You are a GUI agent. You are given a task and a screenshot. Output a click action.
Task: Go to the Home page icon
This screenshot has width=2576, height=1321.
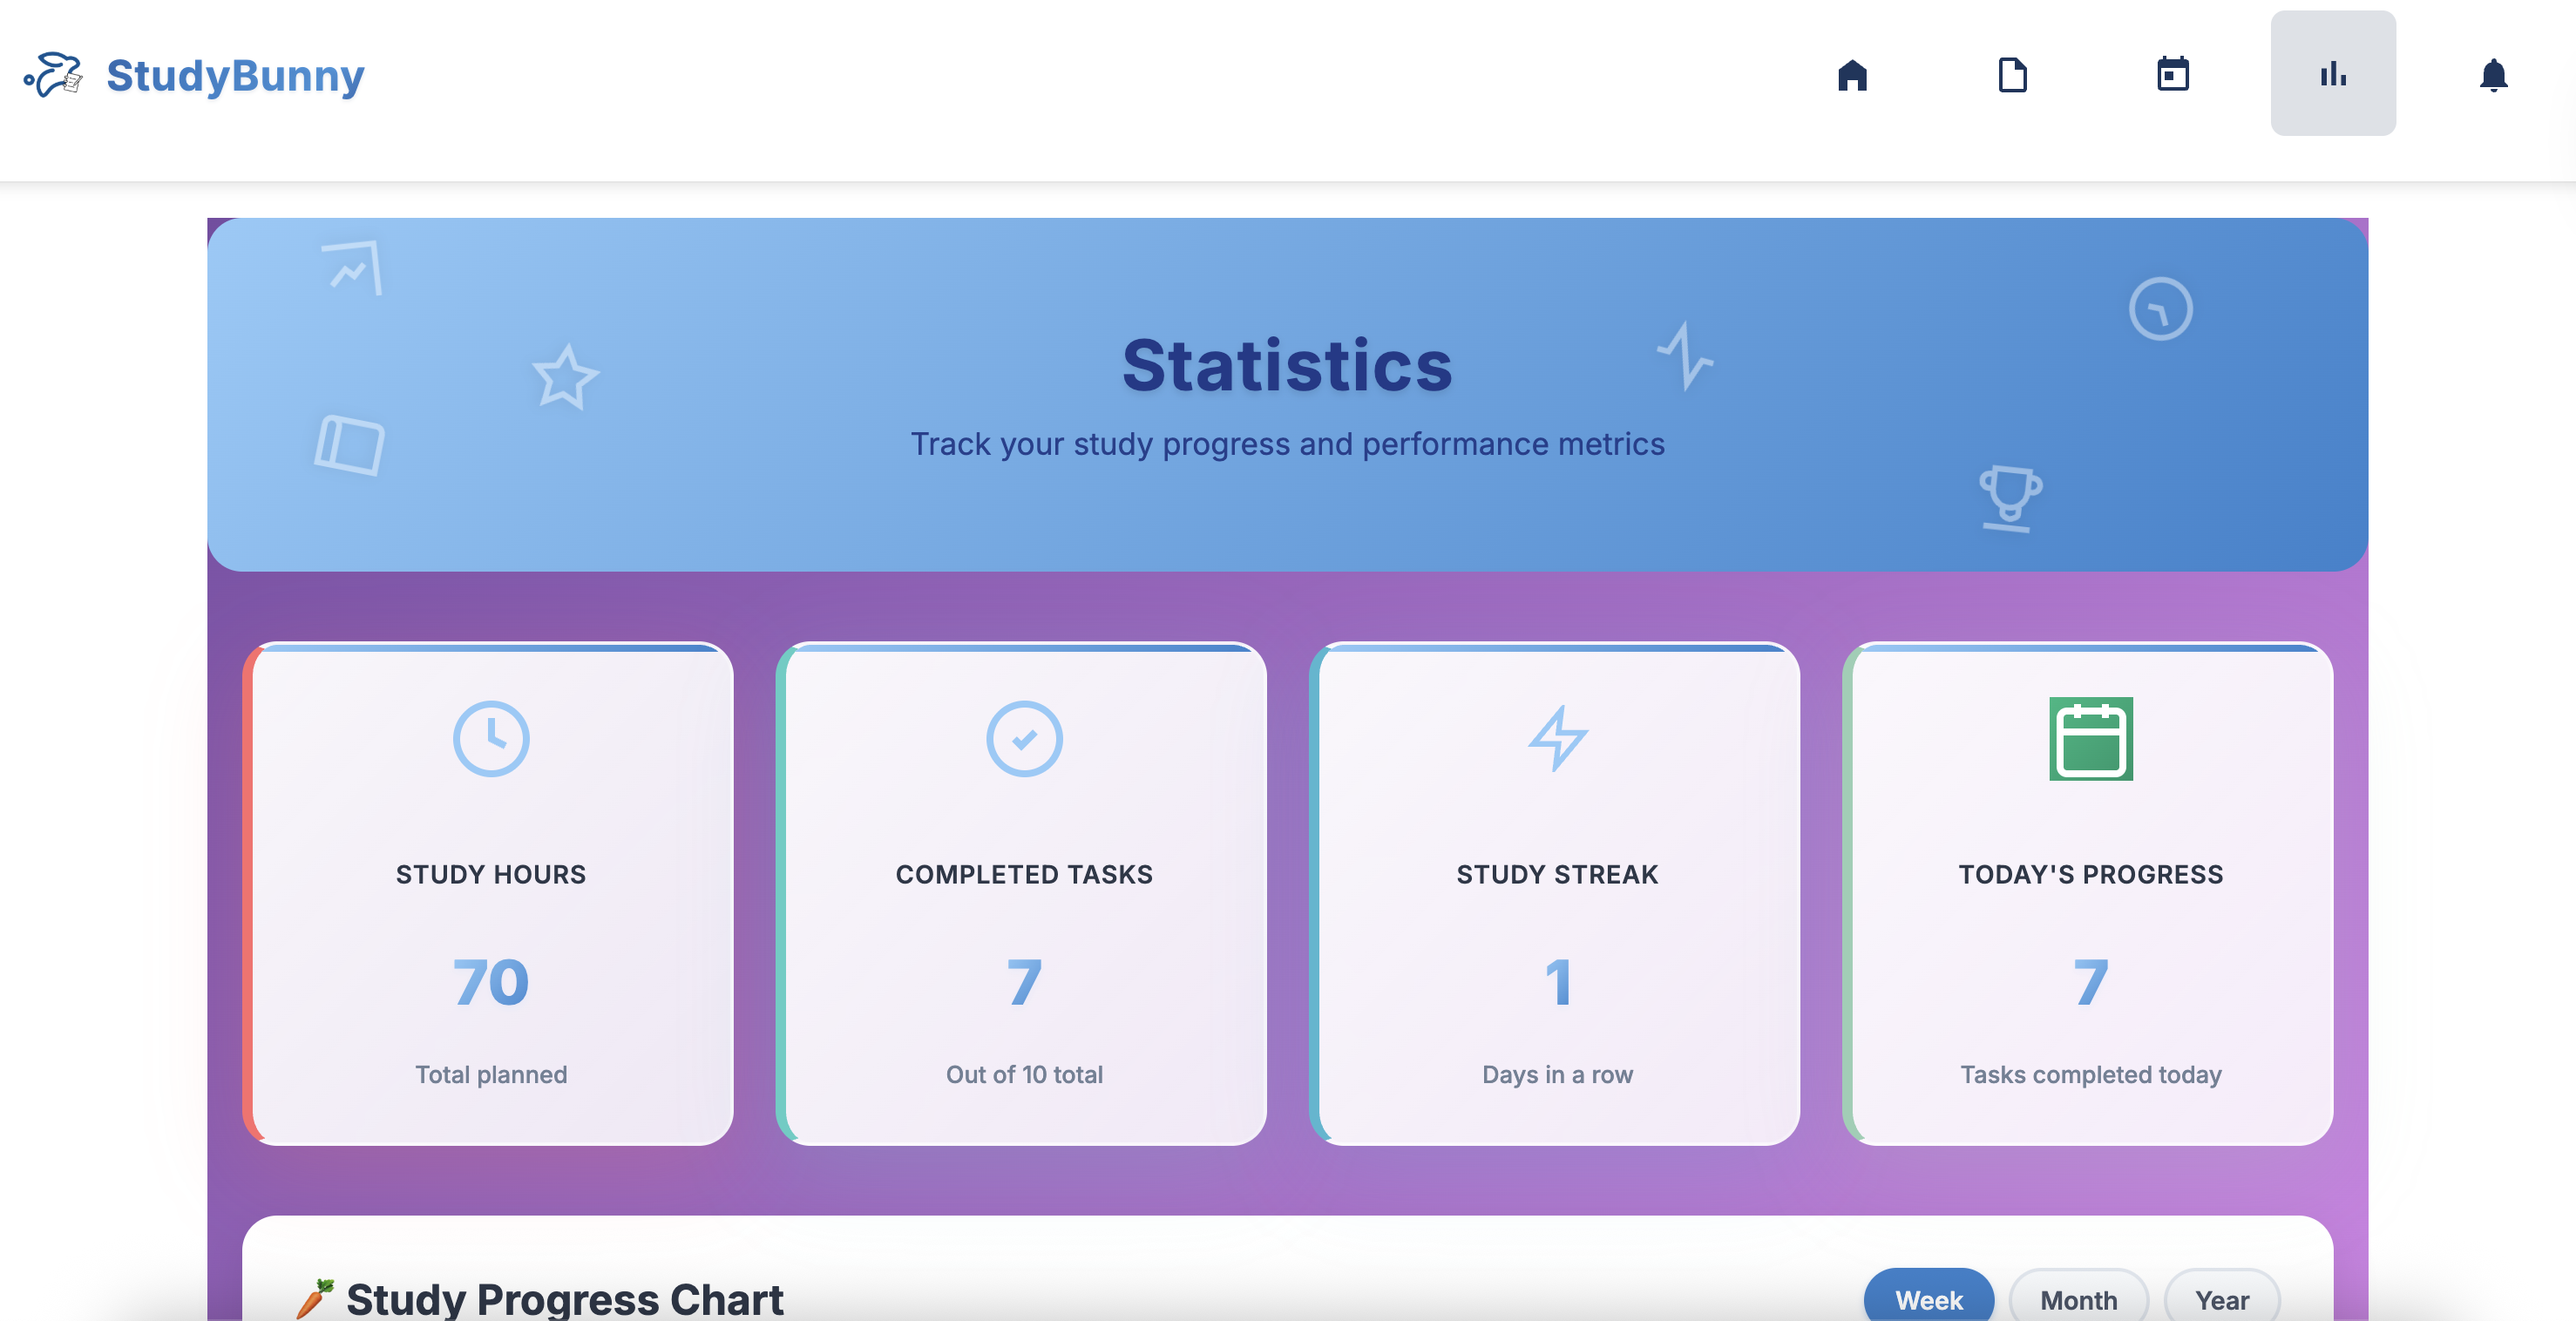pyautogui.click(x=1852, y=75)
